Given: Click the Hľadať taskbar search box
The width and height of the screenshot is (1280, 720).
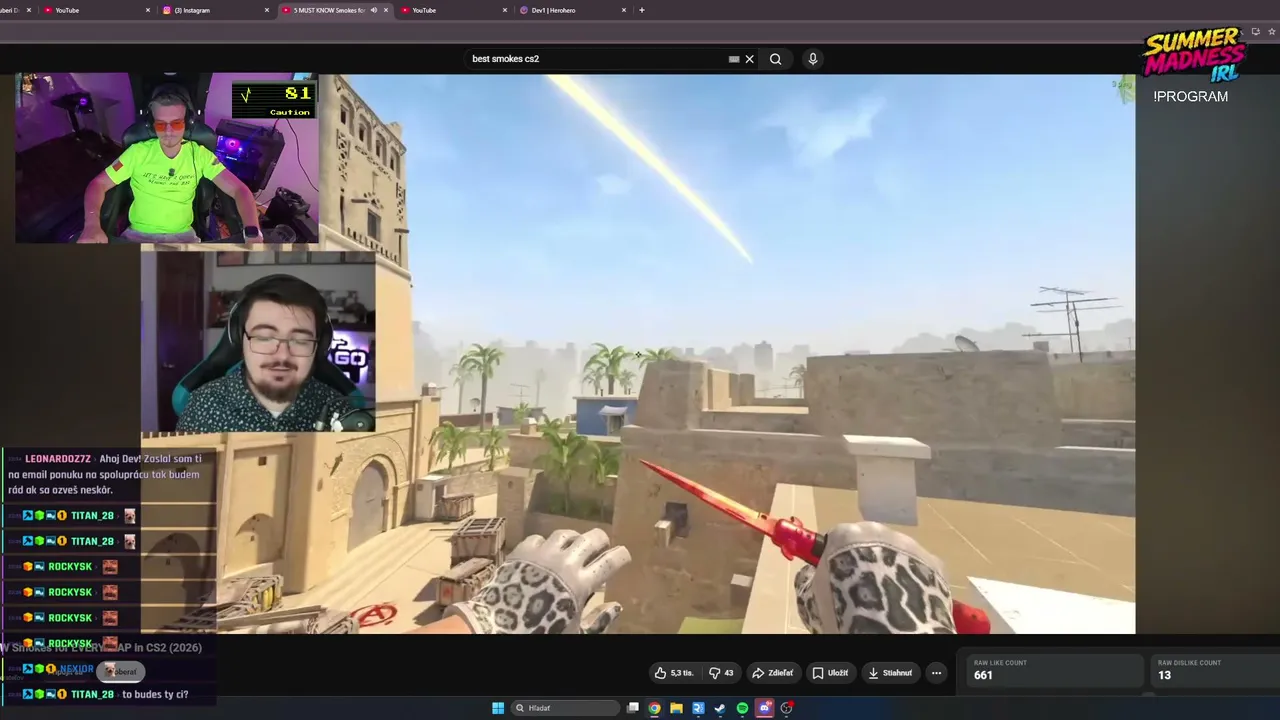Looking at the screenshot, I should [x=564, y=708].
